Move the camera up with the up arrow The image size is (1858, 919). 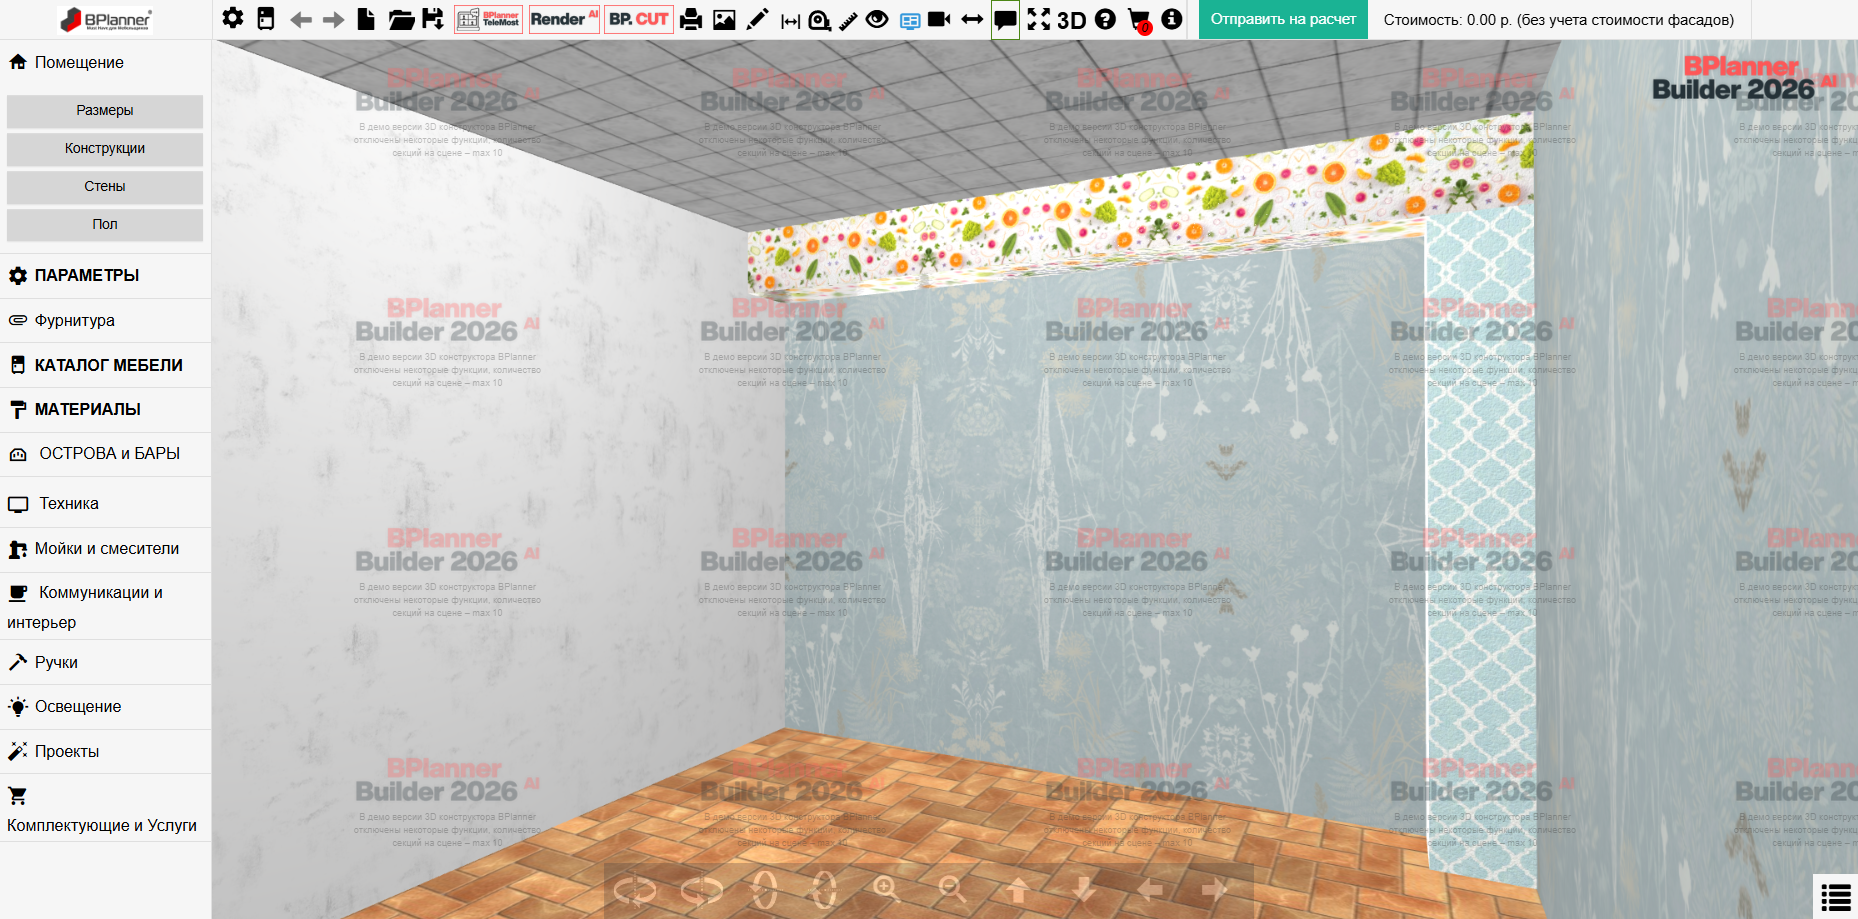point(1017,889)
